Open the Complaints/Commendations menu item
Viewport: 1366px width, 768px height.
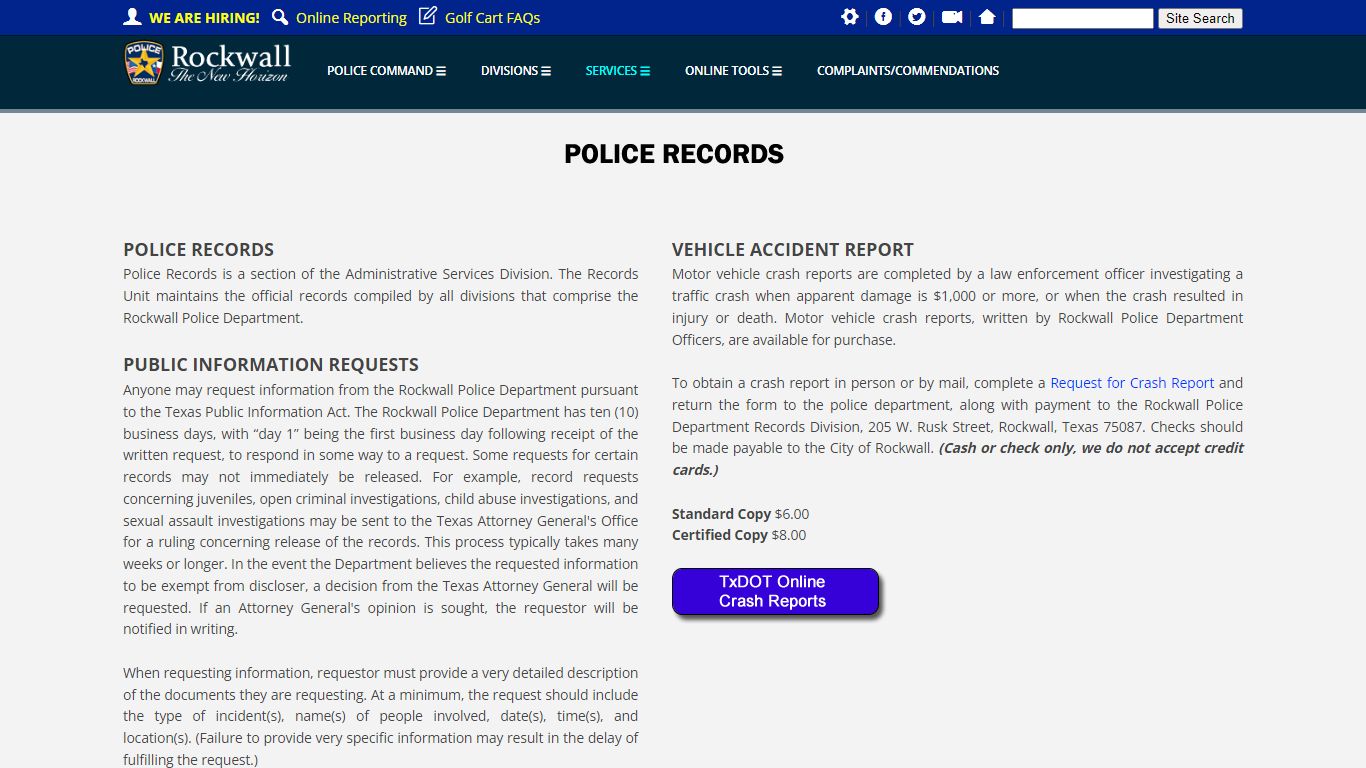pos(908,71)
